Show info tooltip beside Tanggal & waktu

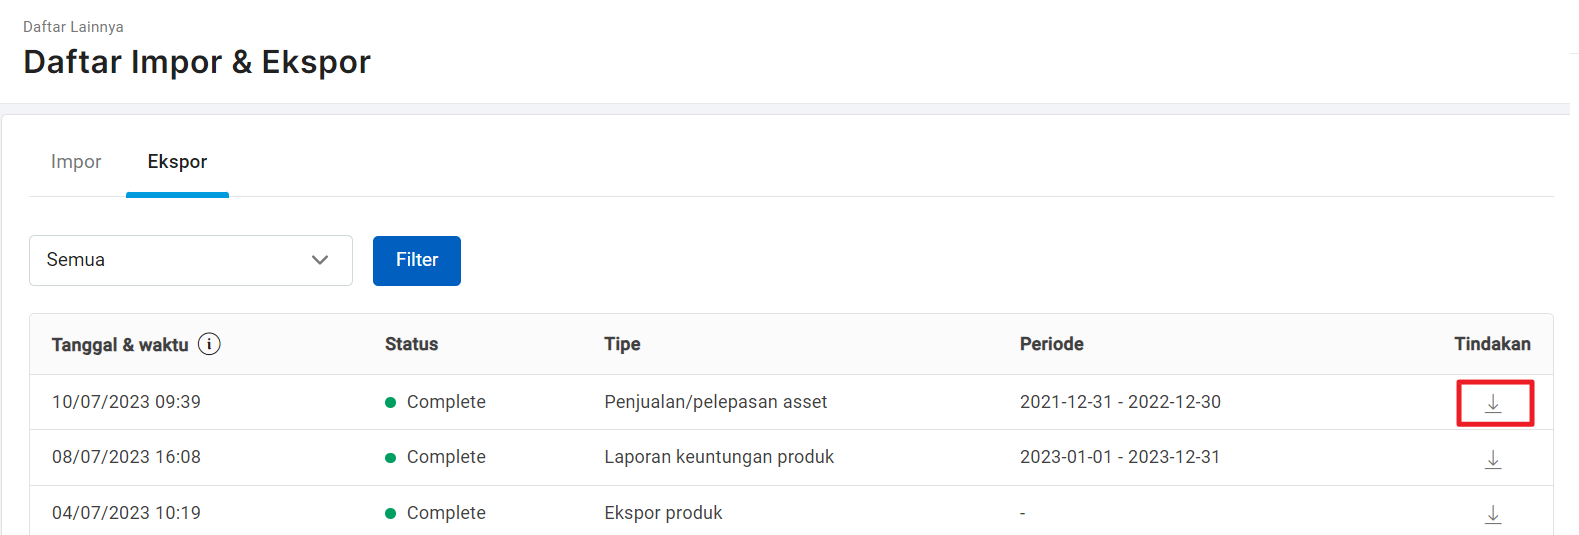(209, 344)
